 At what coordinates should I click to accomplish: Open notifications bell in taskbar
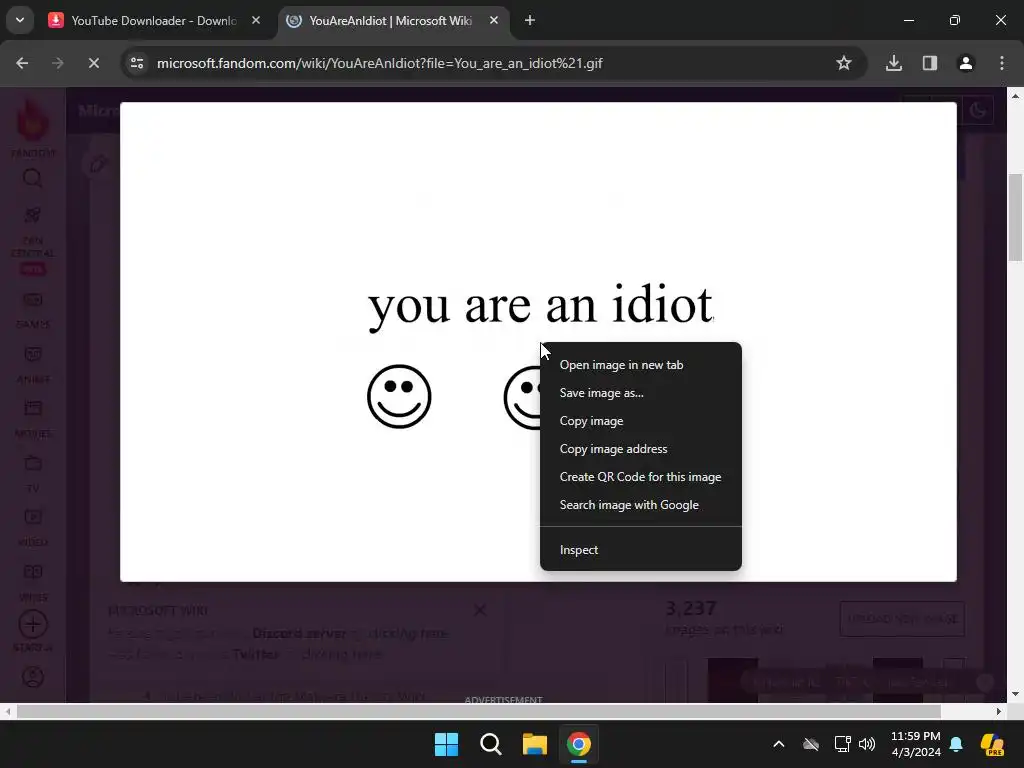tap(956, 744)
